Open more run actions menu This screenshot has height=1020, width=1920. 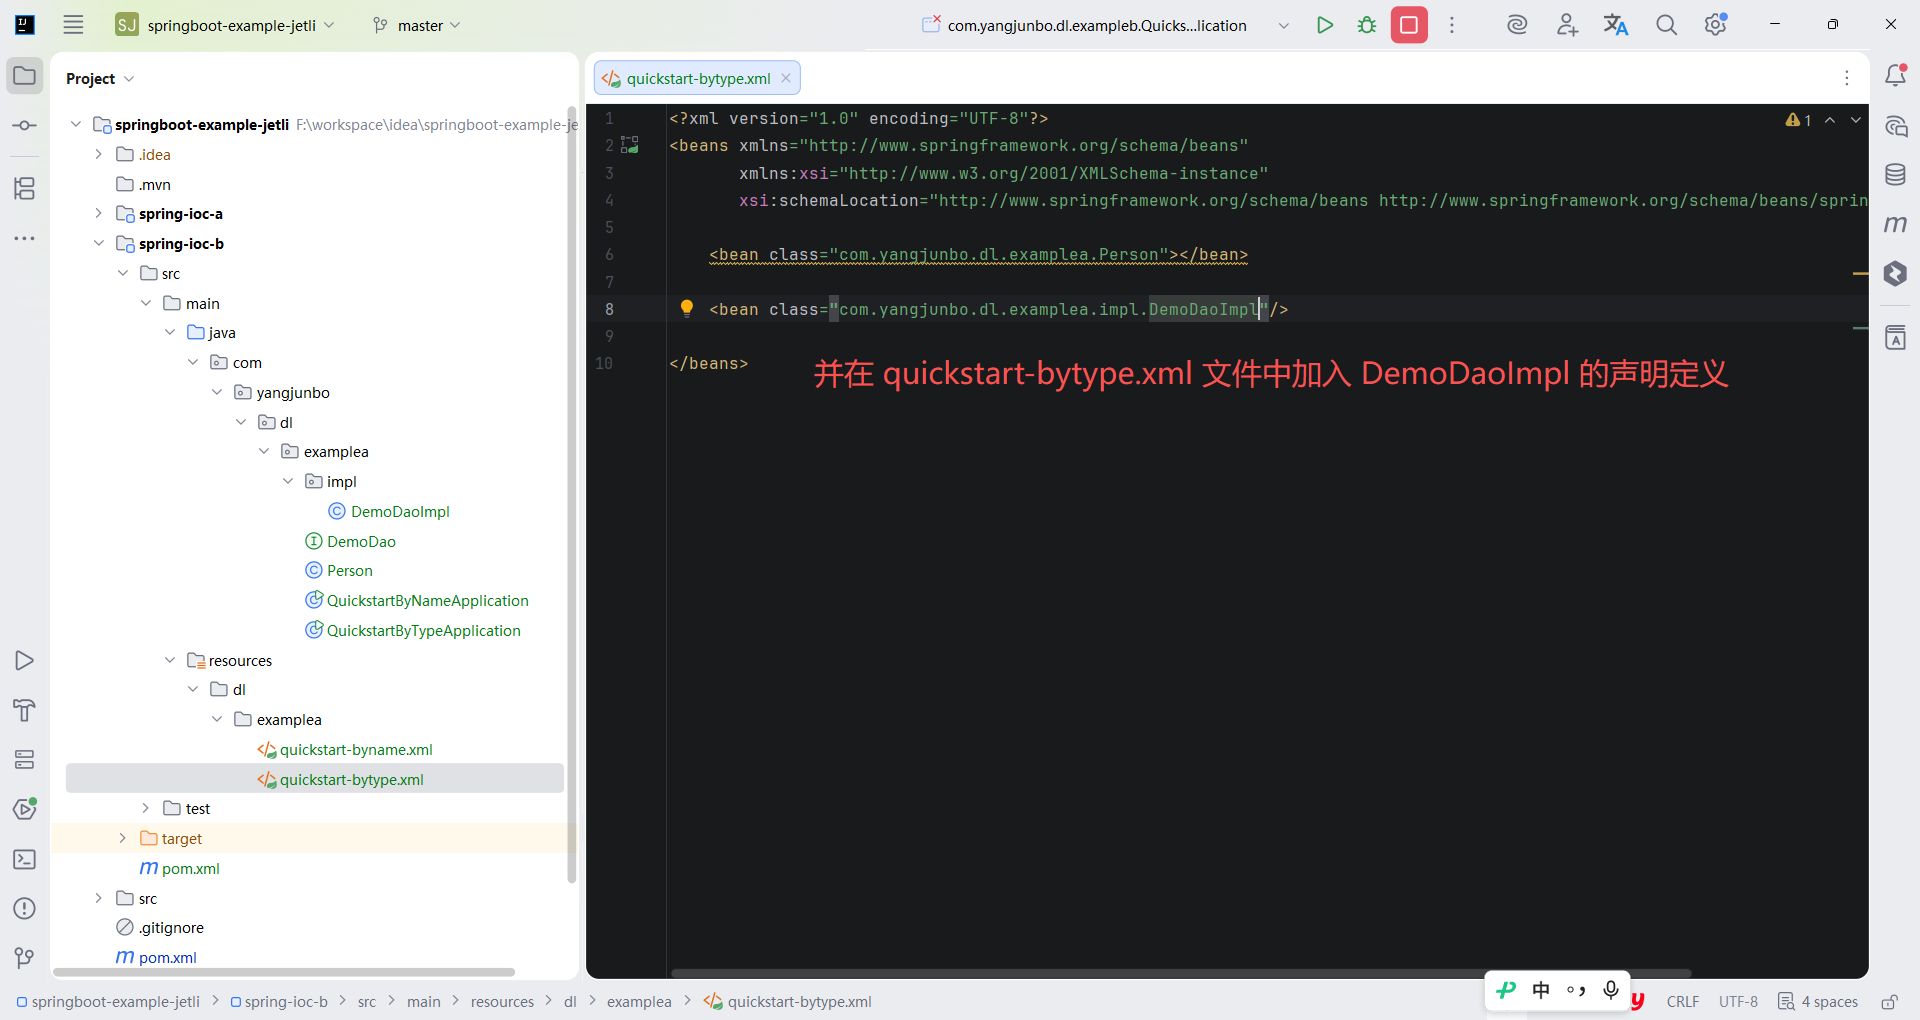coord(1452,25)
